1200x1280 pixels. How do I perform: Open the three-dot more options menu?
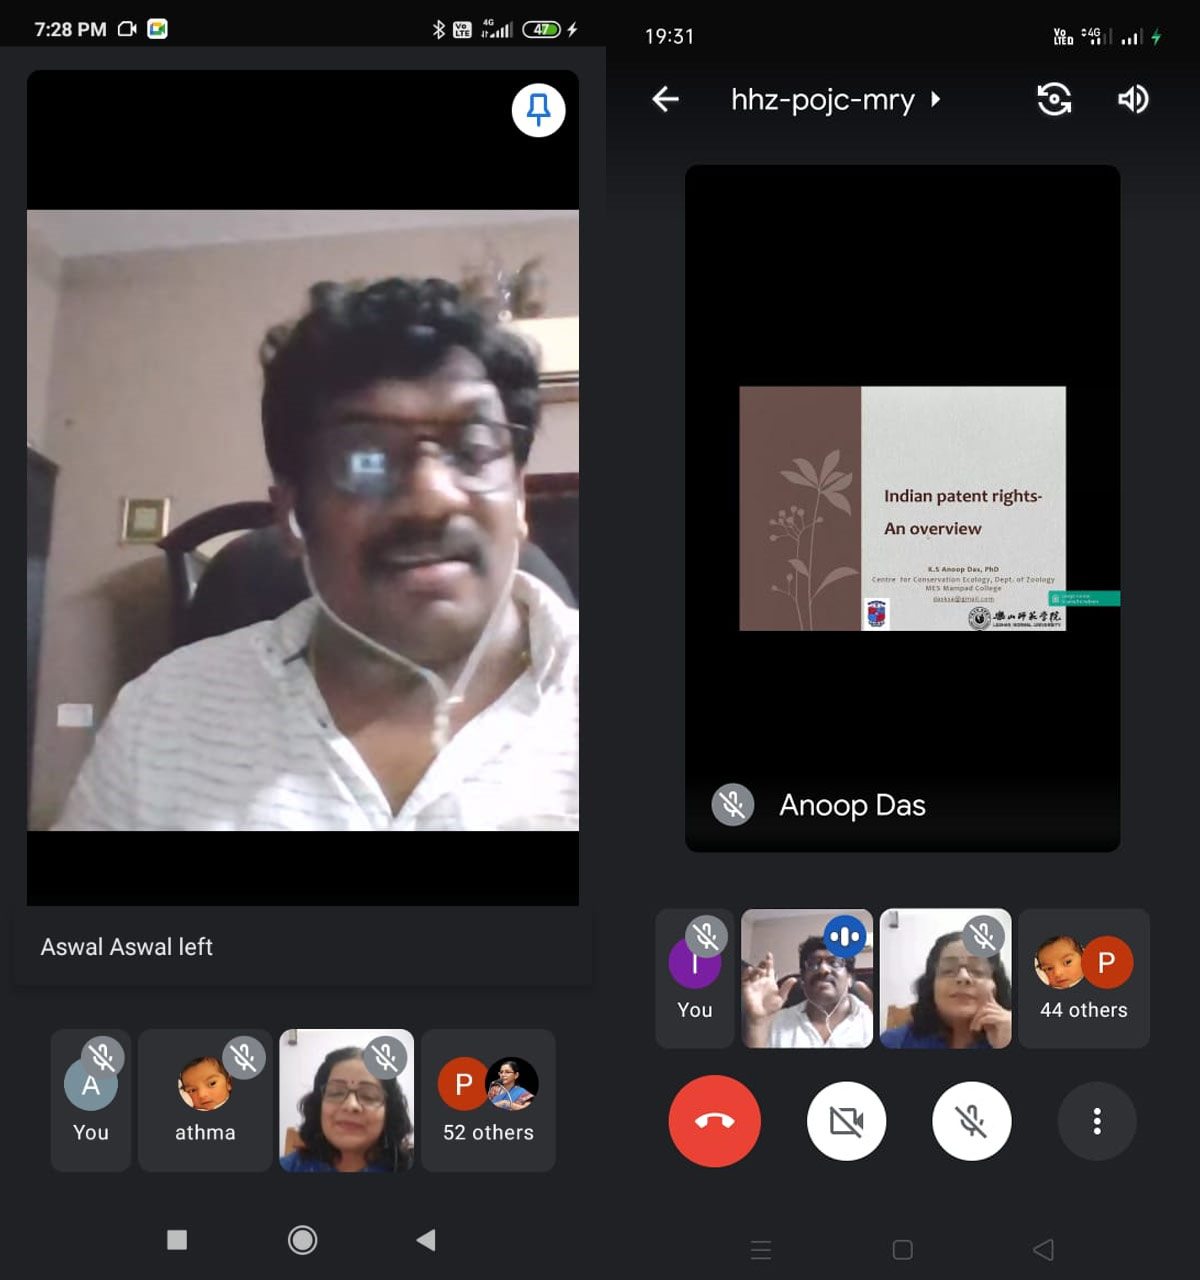1097,1121
